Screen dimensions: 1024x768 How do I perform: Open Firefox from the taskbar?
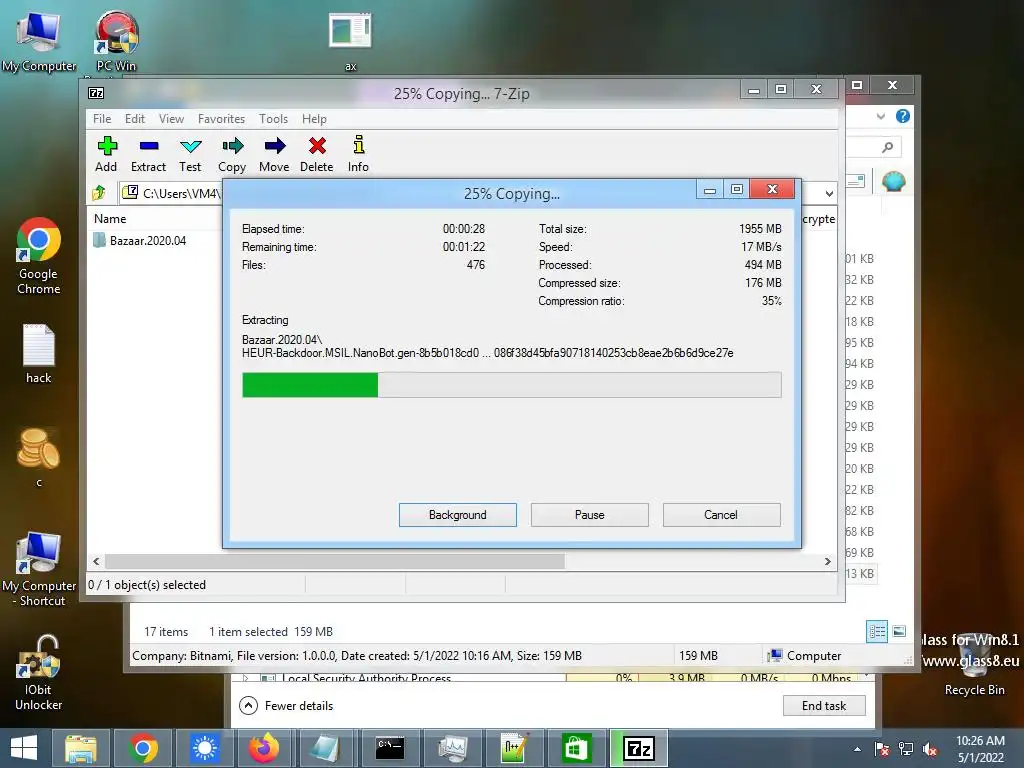tap(264, 748)
